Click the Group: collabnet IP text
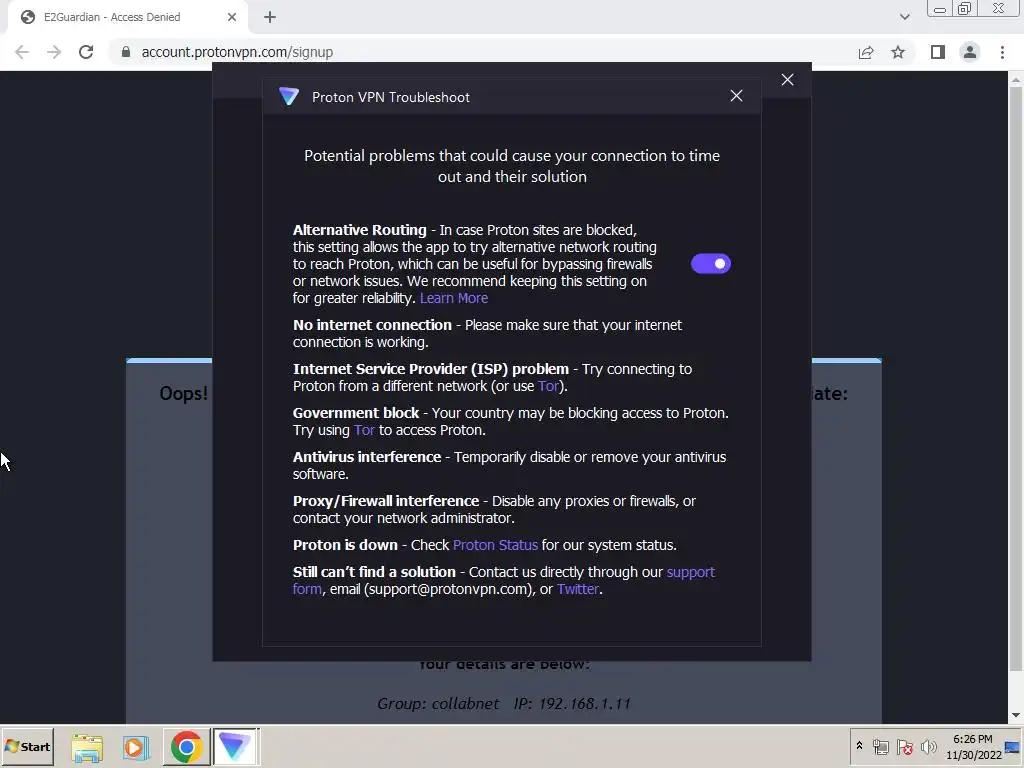This screenshot has width=1024, height=768. point(504,703)
